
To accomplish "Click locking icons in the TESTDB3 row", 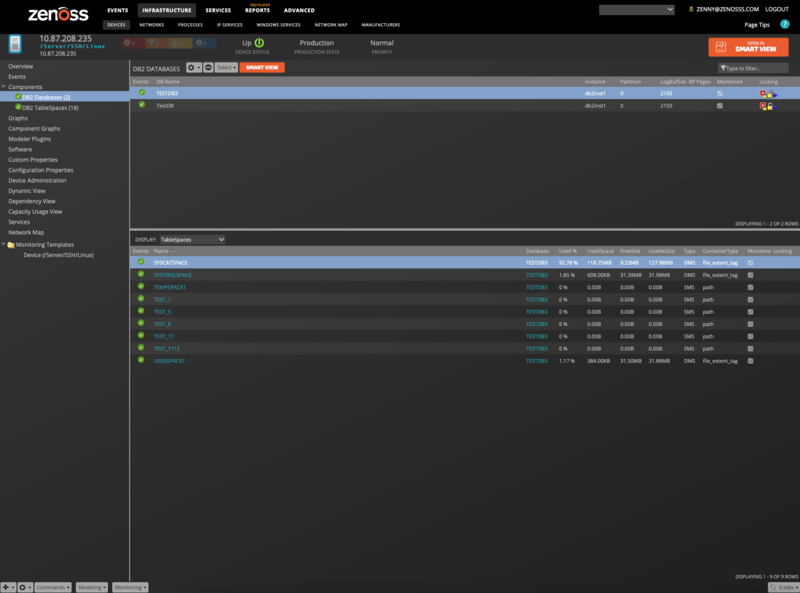I will (x=768, y=93).
